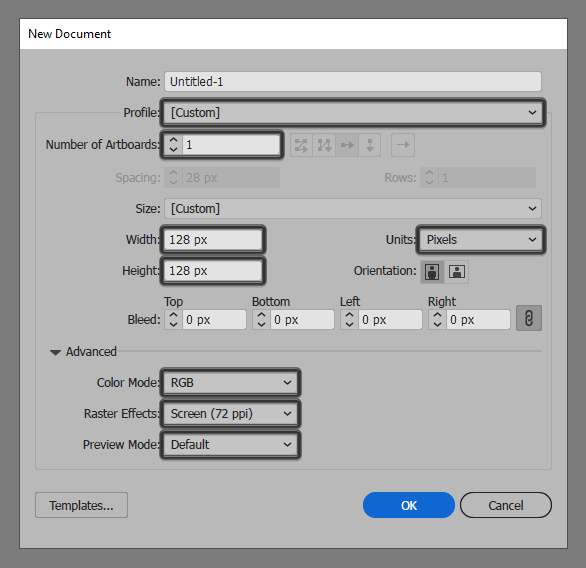Viewport: 586px width, 568px height.
Task: Click the Cancel button
Action: pyautogui.click(x=506, y=505)
